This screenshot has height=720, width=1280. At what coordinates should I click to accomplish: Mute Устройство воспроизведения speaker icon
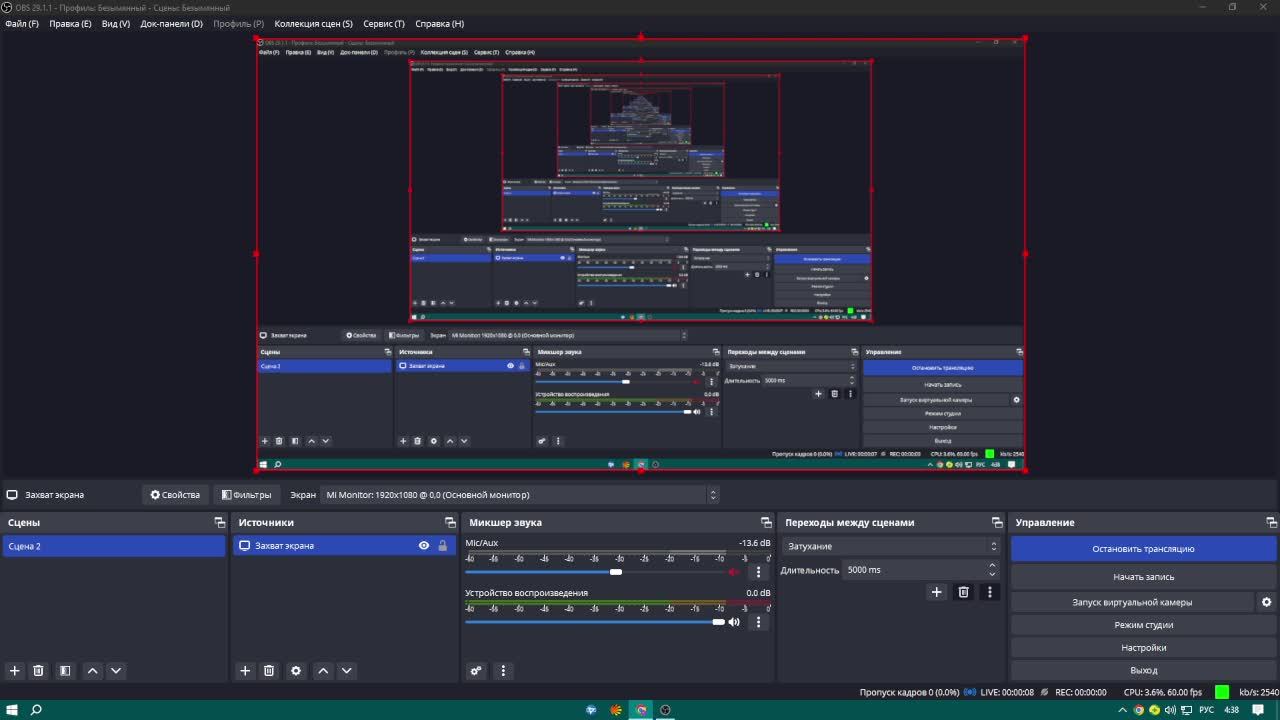click(x=734, y=622)
